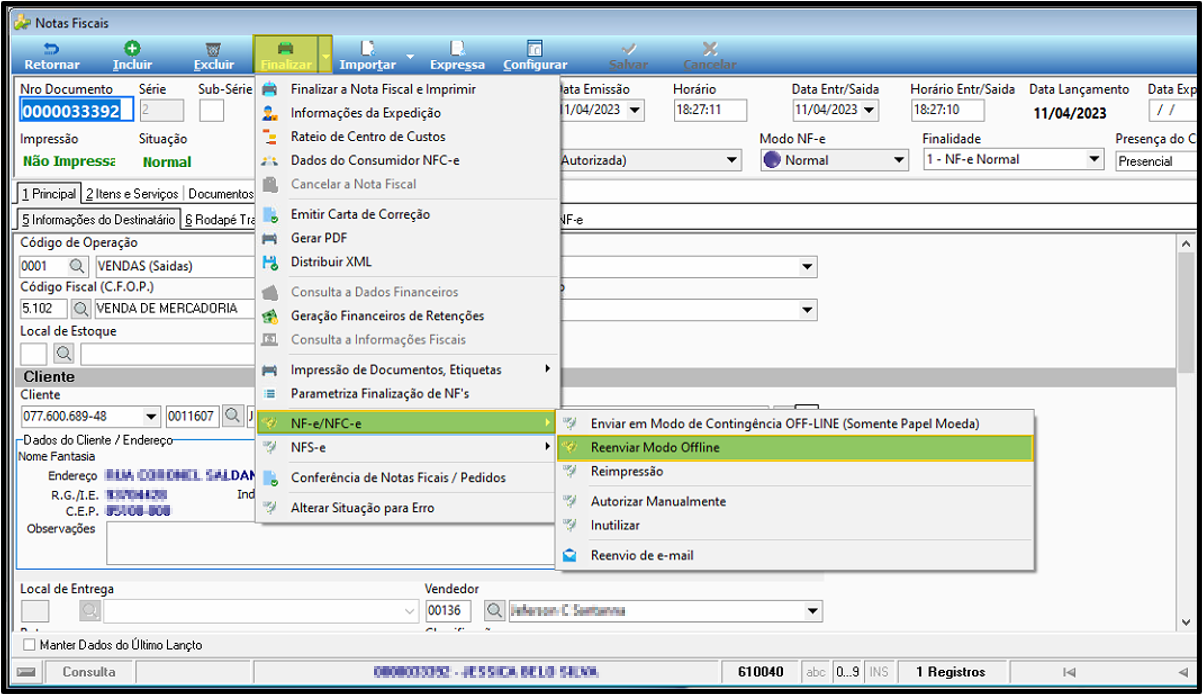Click the Nro Documento input field
This screenshot has height=694, width=1203.
click(x=70, y=111)
